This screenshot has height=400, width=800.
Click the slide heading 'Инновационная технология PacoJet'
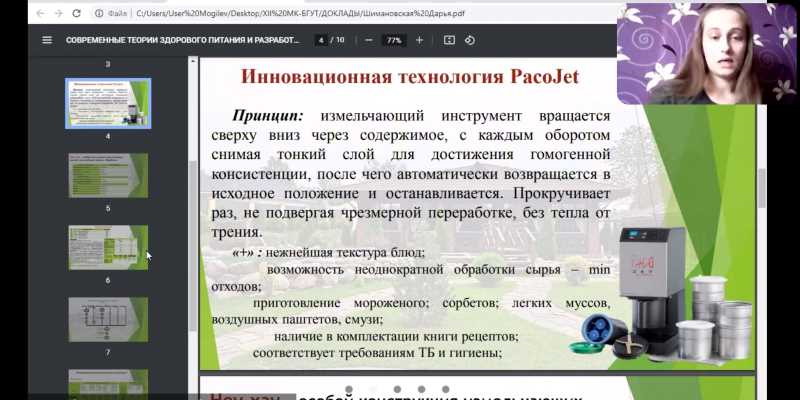pos(410,77)
